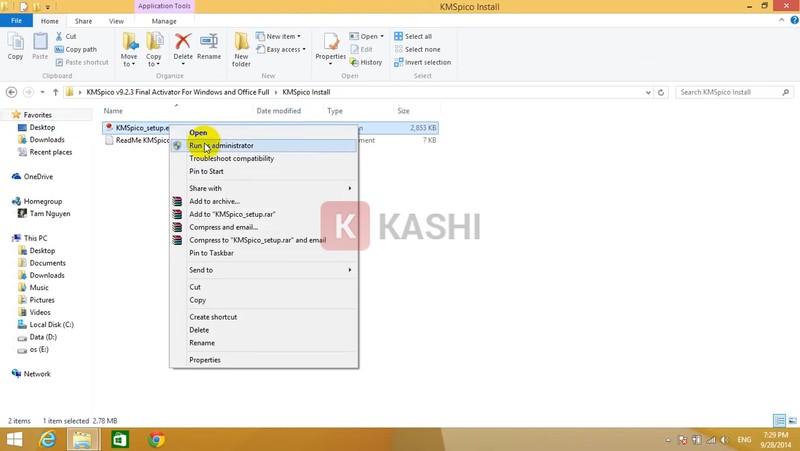Click the History ribbon button
The width and height of the screenshot is (800, 451).
366,62
